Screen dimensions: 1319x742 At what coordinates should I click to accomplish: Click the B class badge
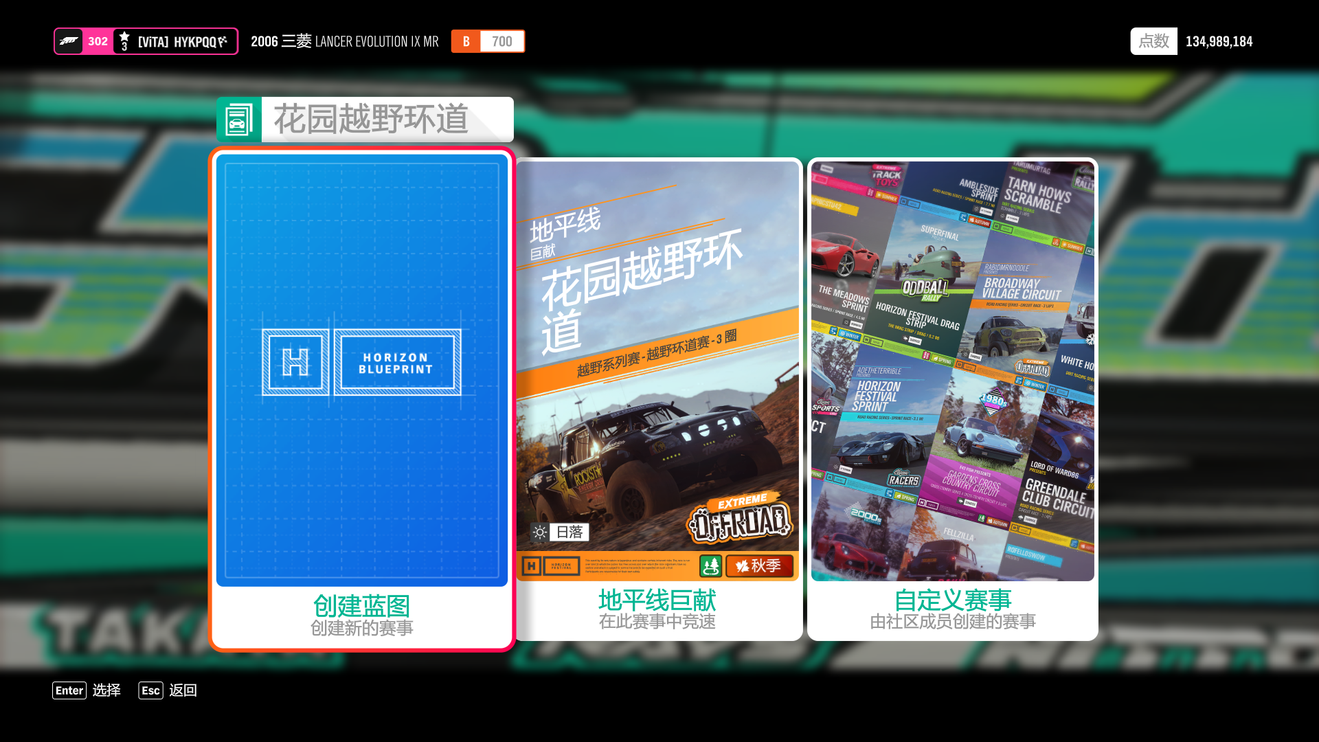pos(466,41)
